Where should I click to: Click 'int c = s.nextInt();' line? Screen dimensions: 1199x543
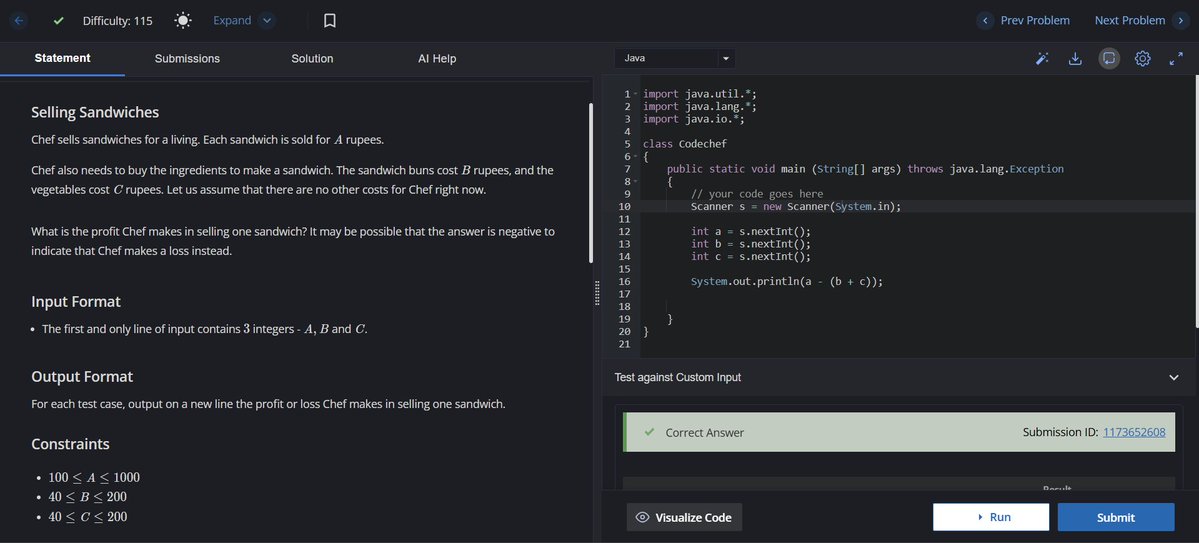click(x=750, y=256)
